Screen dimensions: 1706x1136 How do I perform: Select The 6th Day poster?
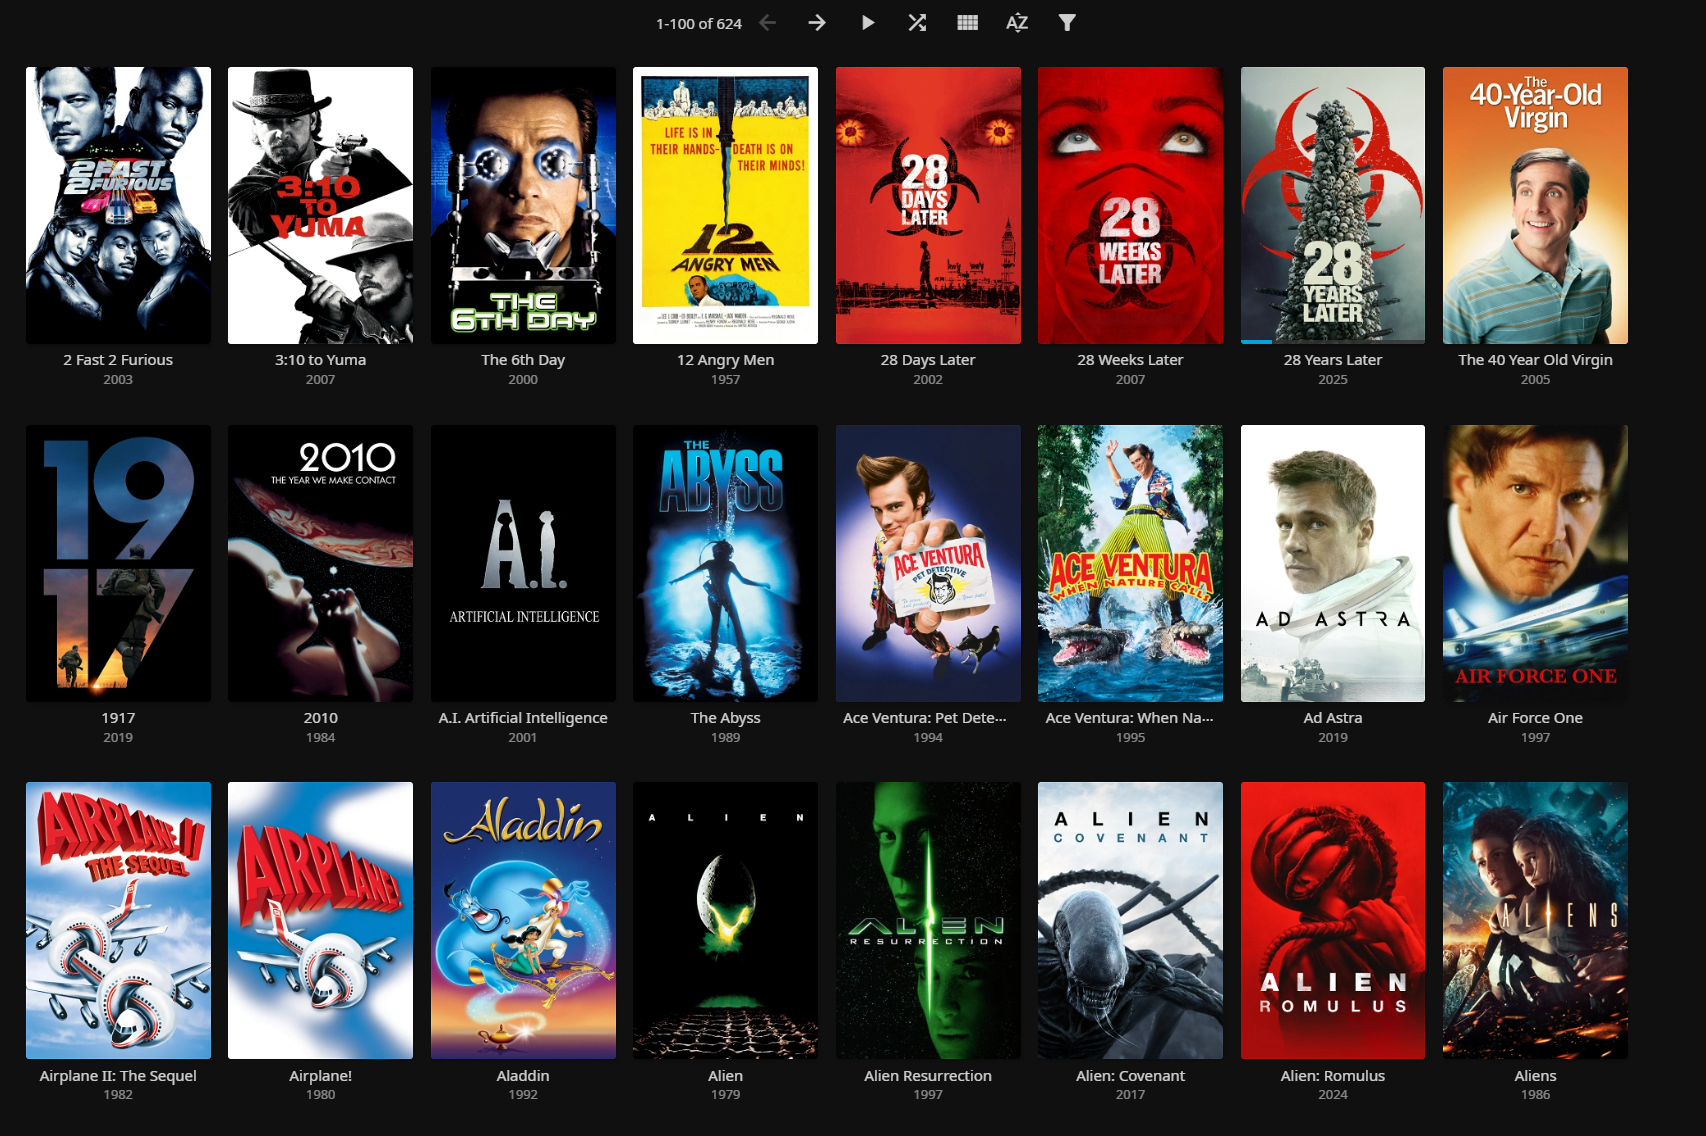click(523, 205)
